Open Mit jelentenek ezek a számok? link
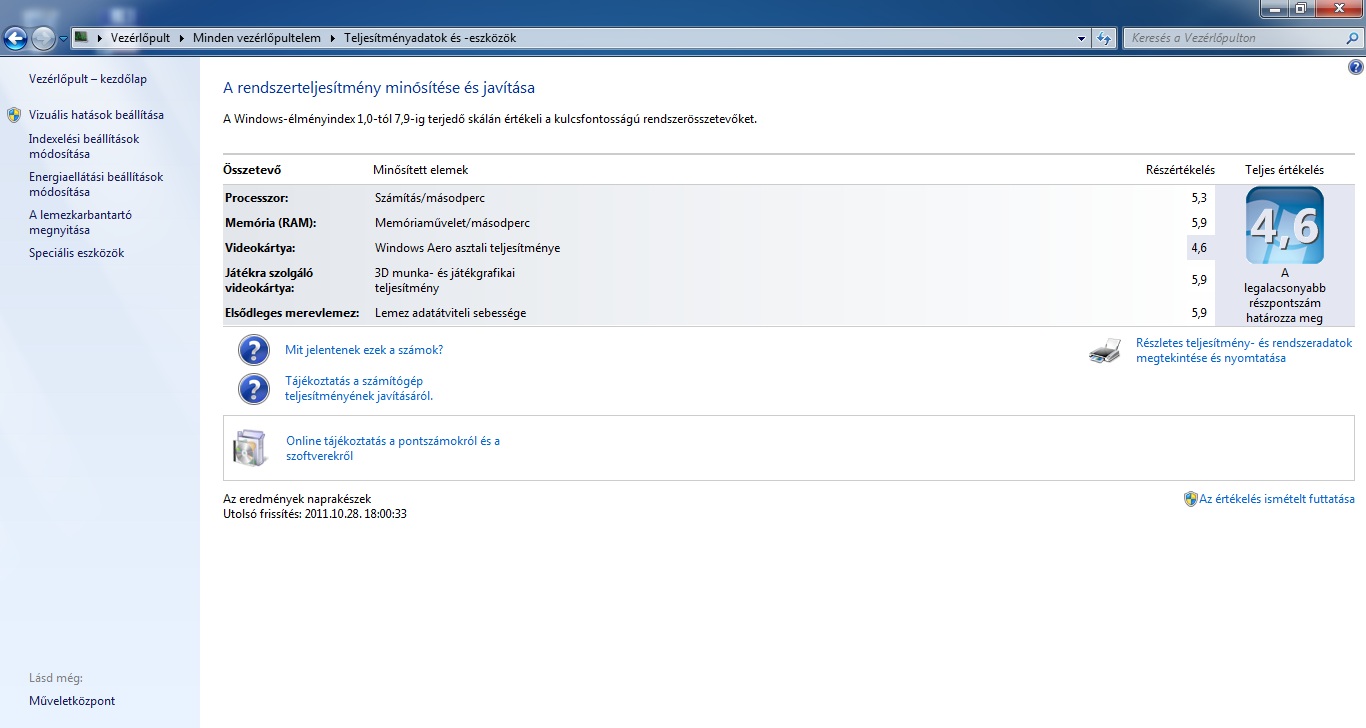 364,350
